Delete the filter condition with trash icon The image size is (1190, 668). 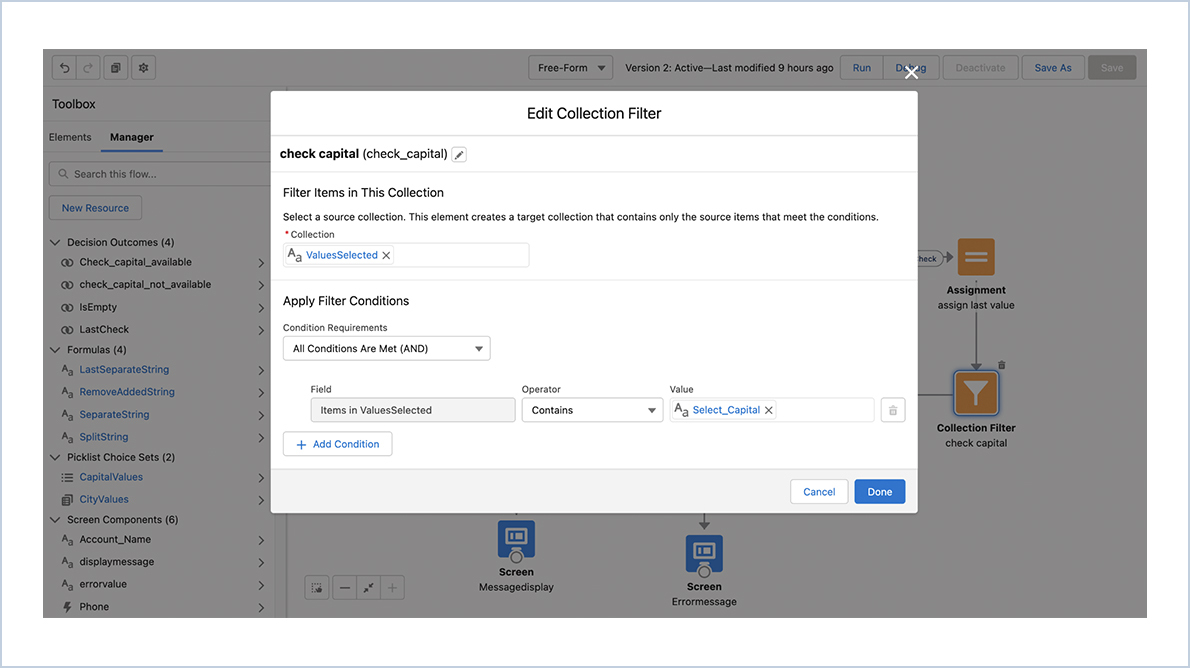[x=893, y=410]
